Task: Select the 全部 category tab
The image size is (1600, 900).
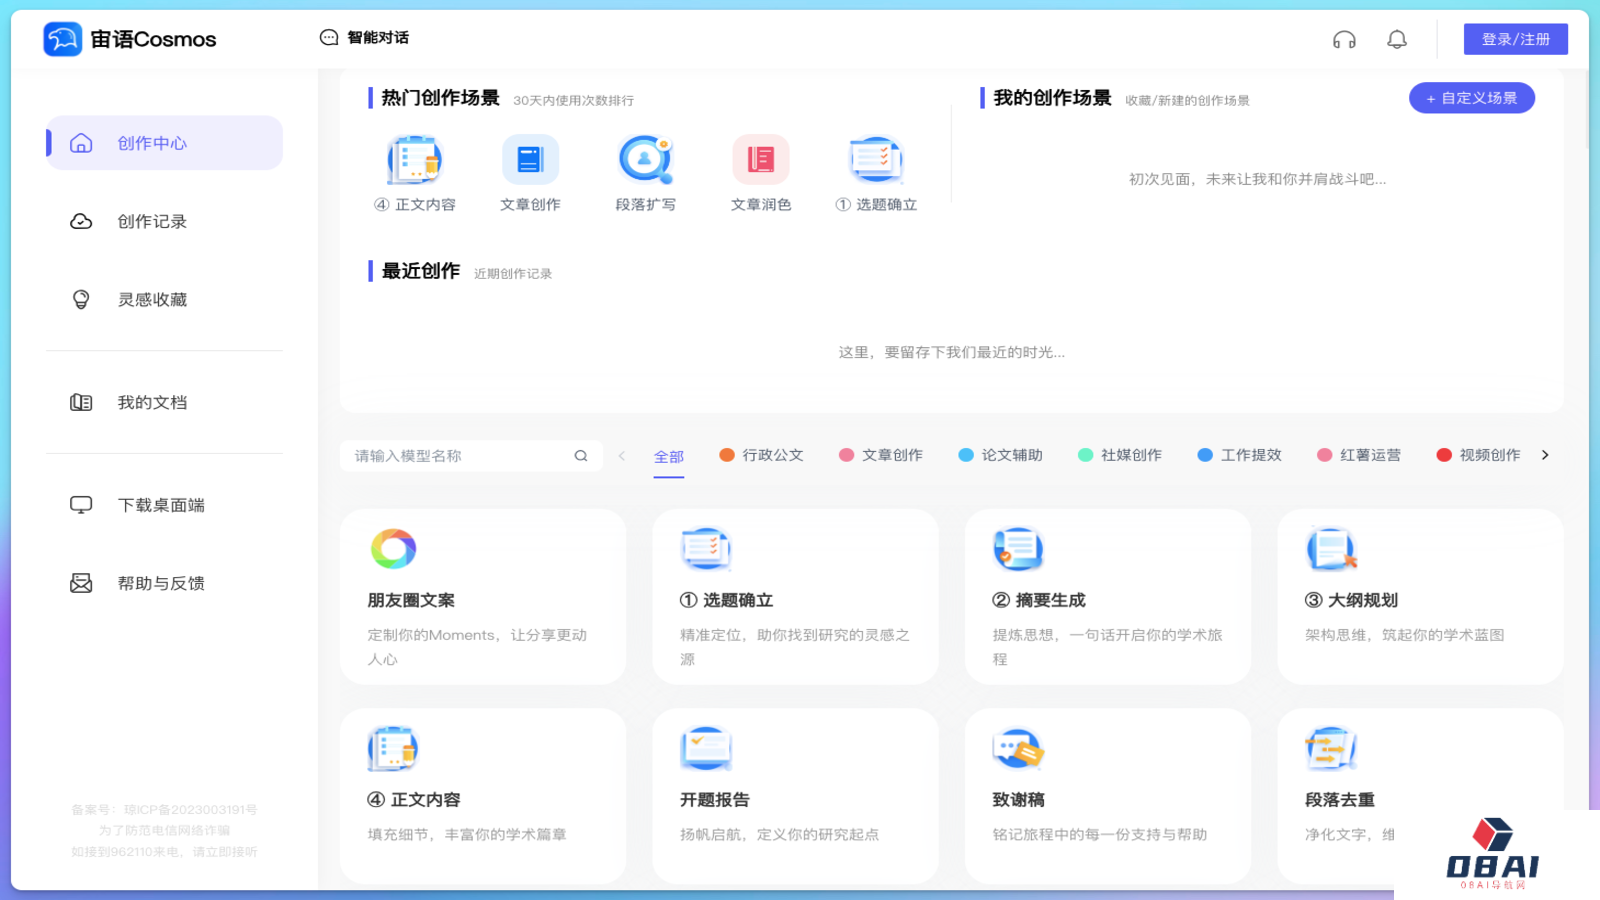Action: click(x=669, y=457)
